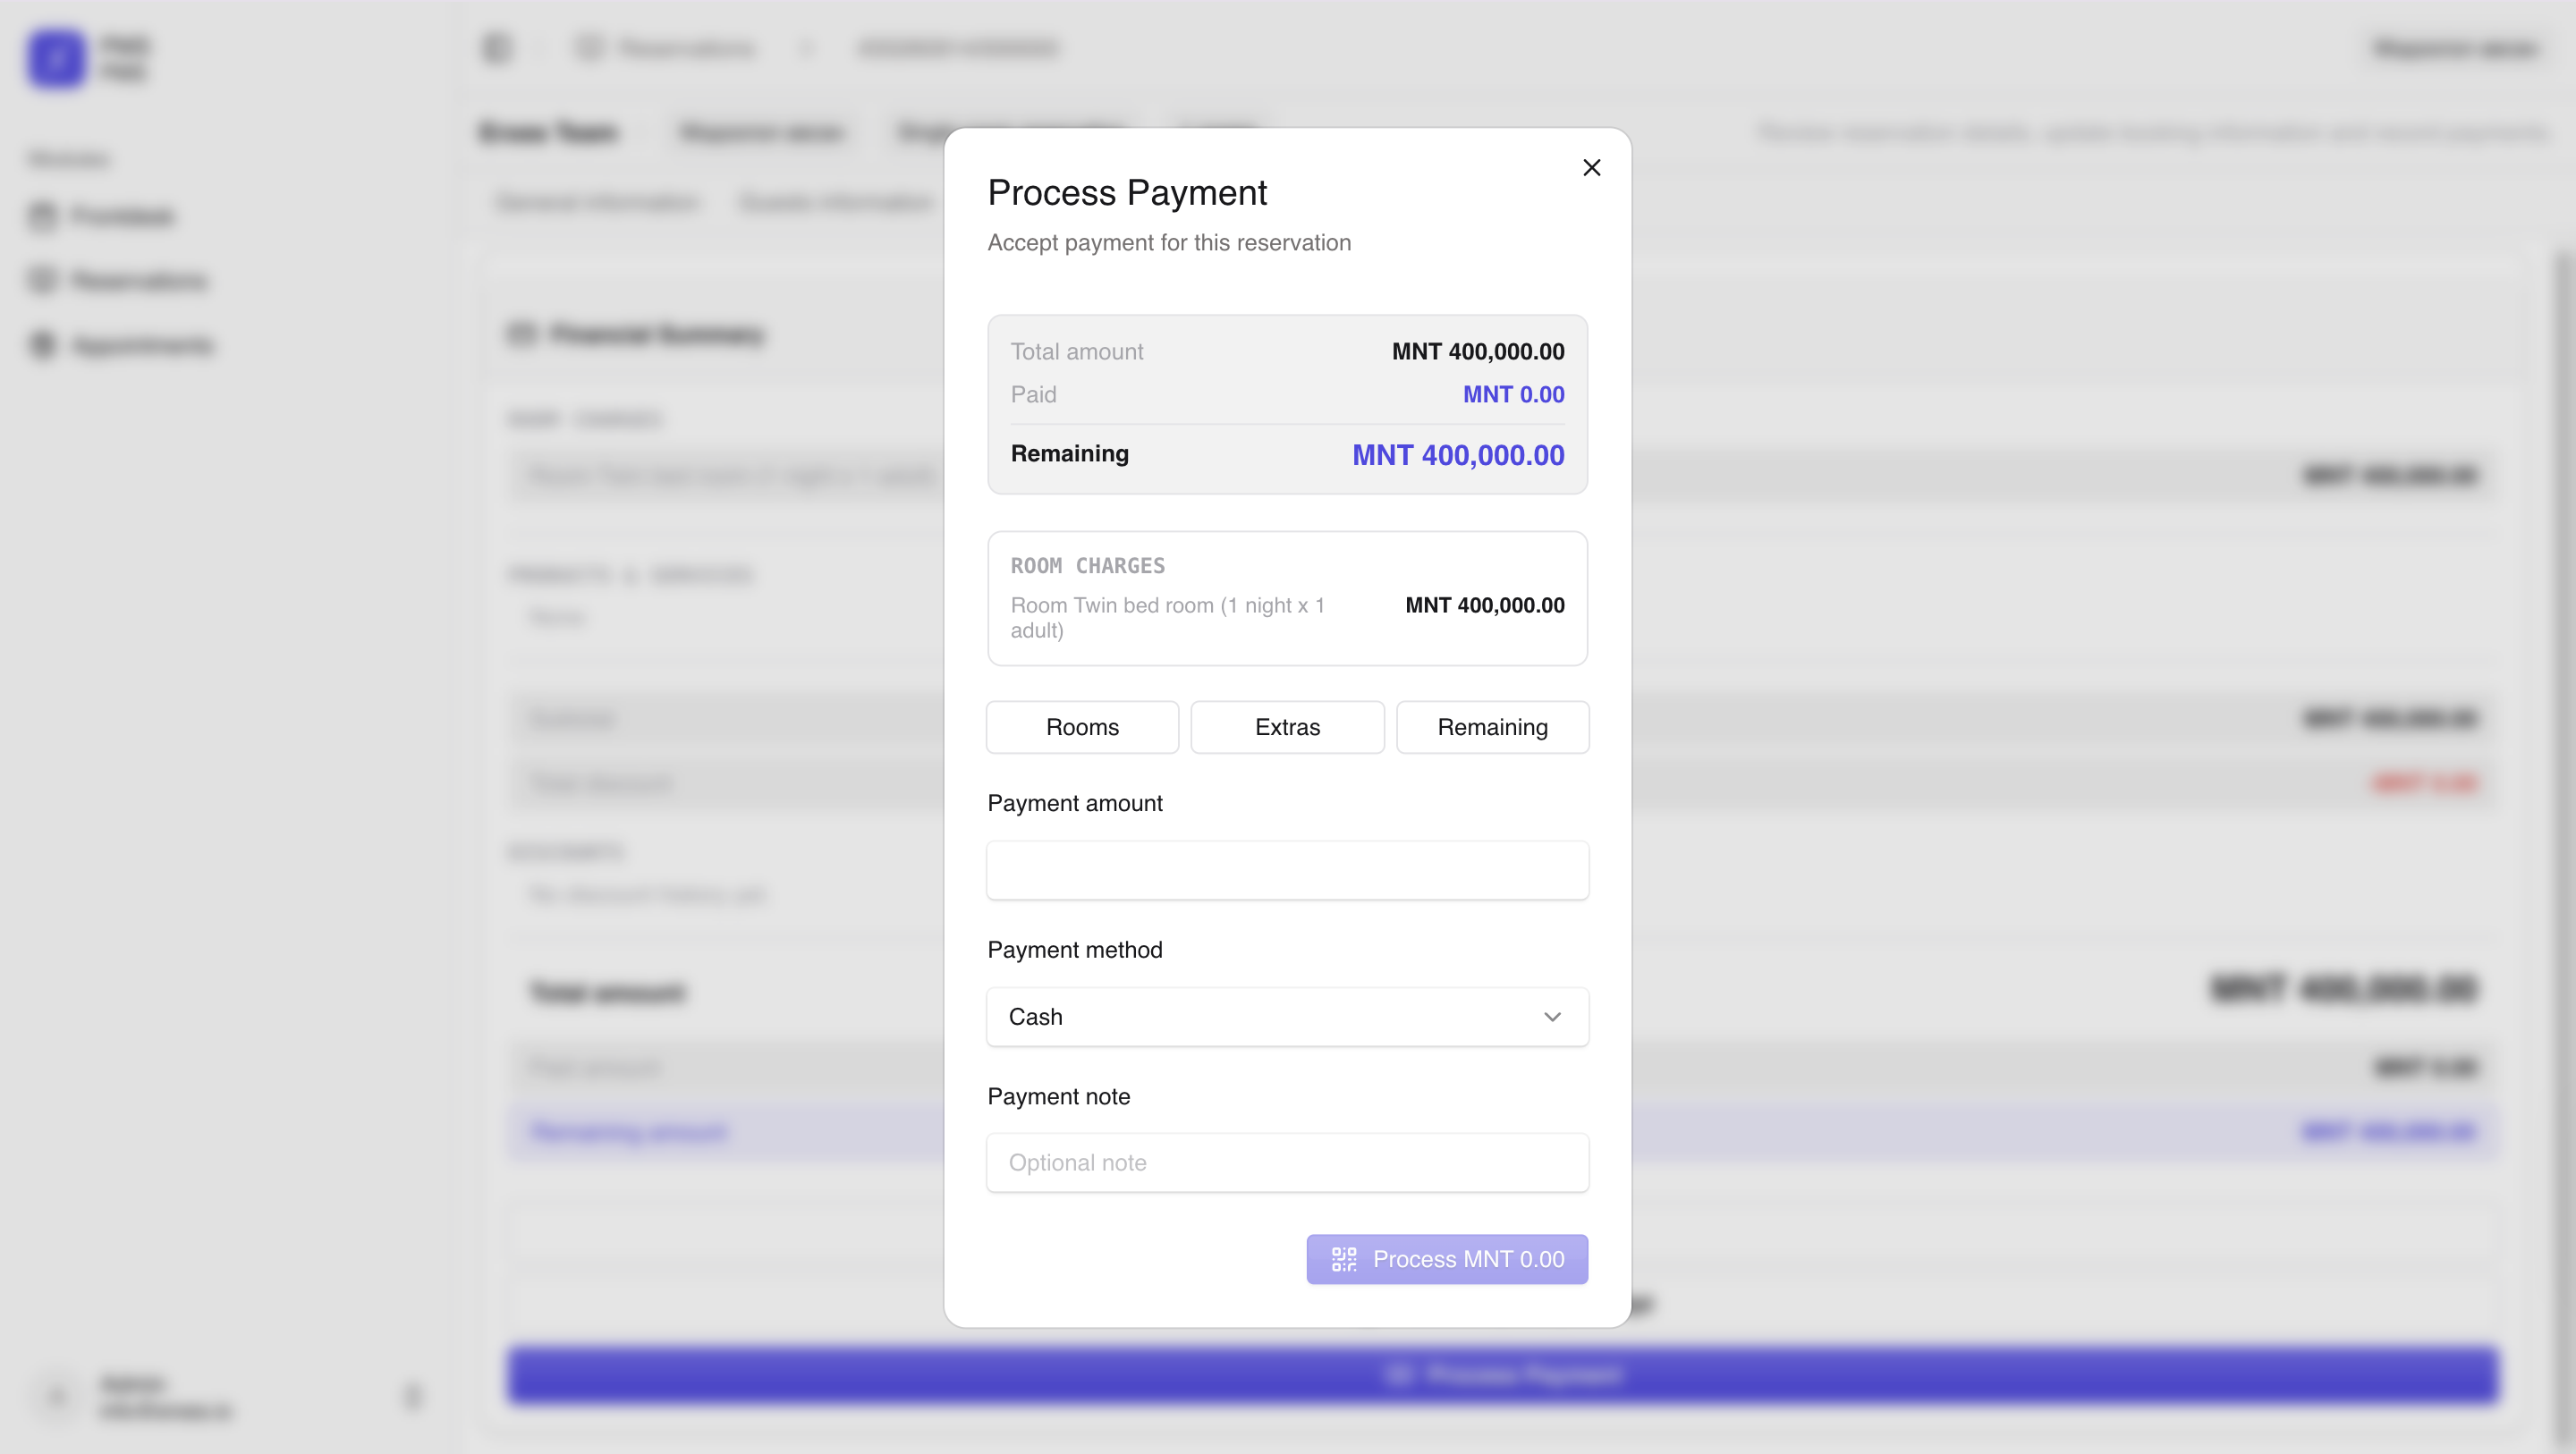This screenshot has height=1454, width=2576.
Task: Expand the payment method chevron arrow
Action: (1552, 1017)
